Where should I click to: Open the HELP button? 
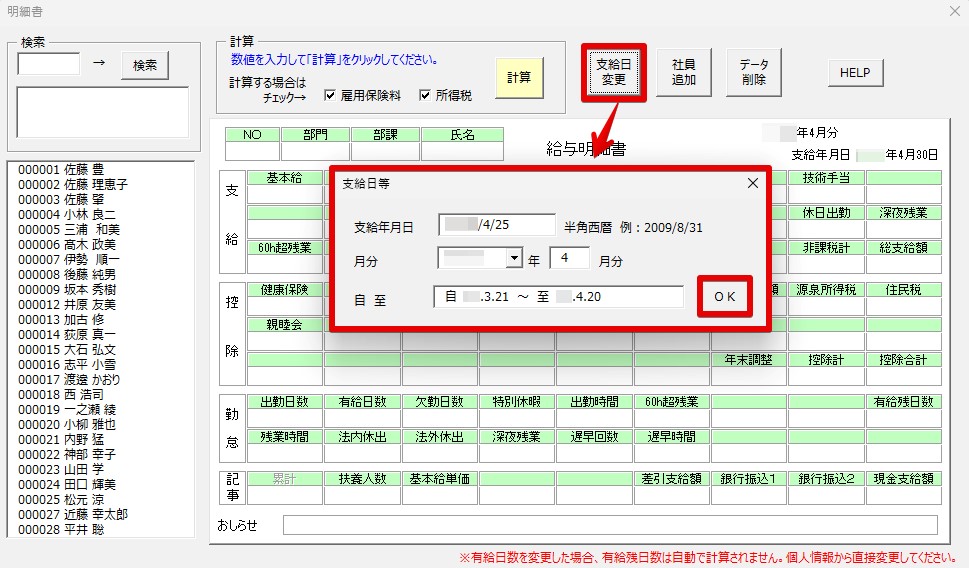pos(855,73)
